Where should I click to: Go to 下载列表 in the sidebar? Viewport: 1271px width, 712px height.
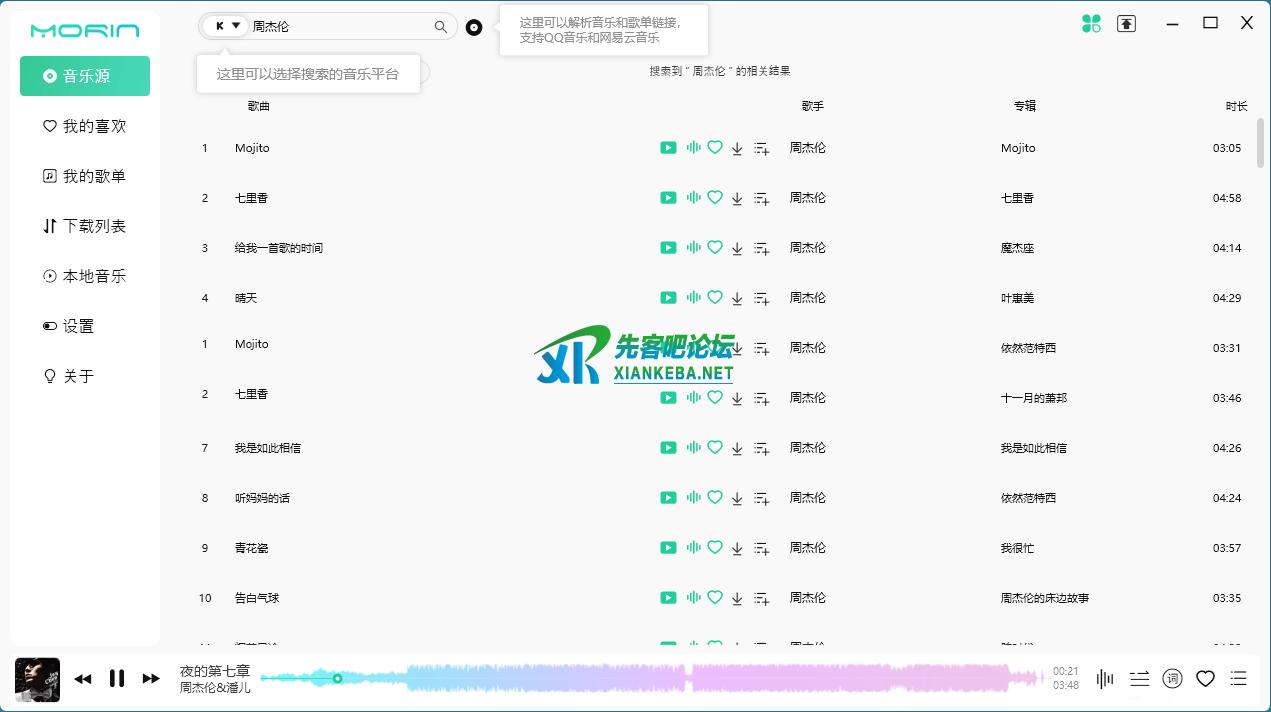tap(85, 226)
